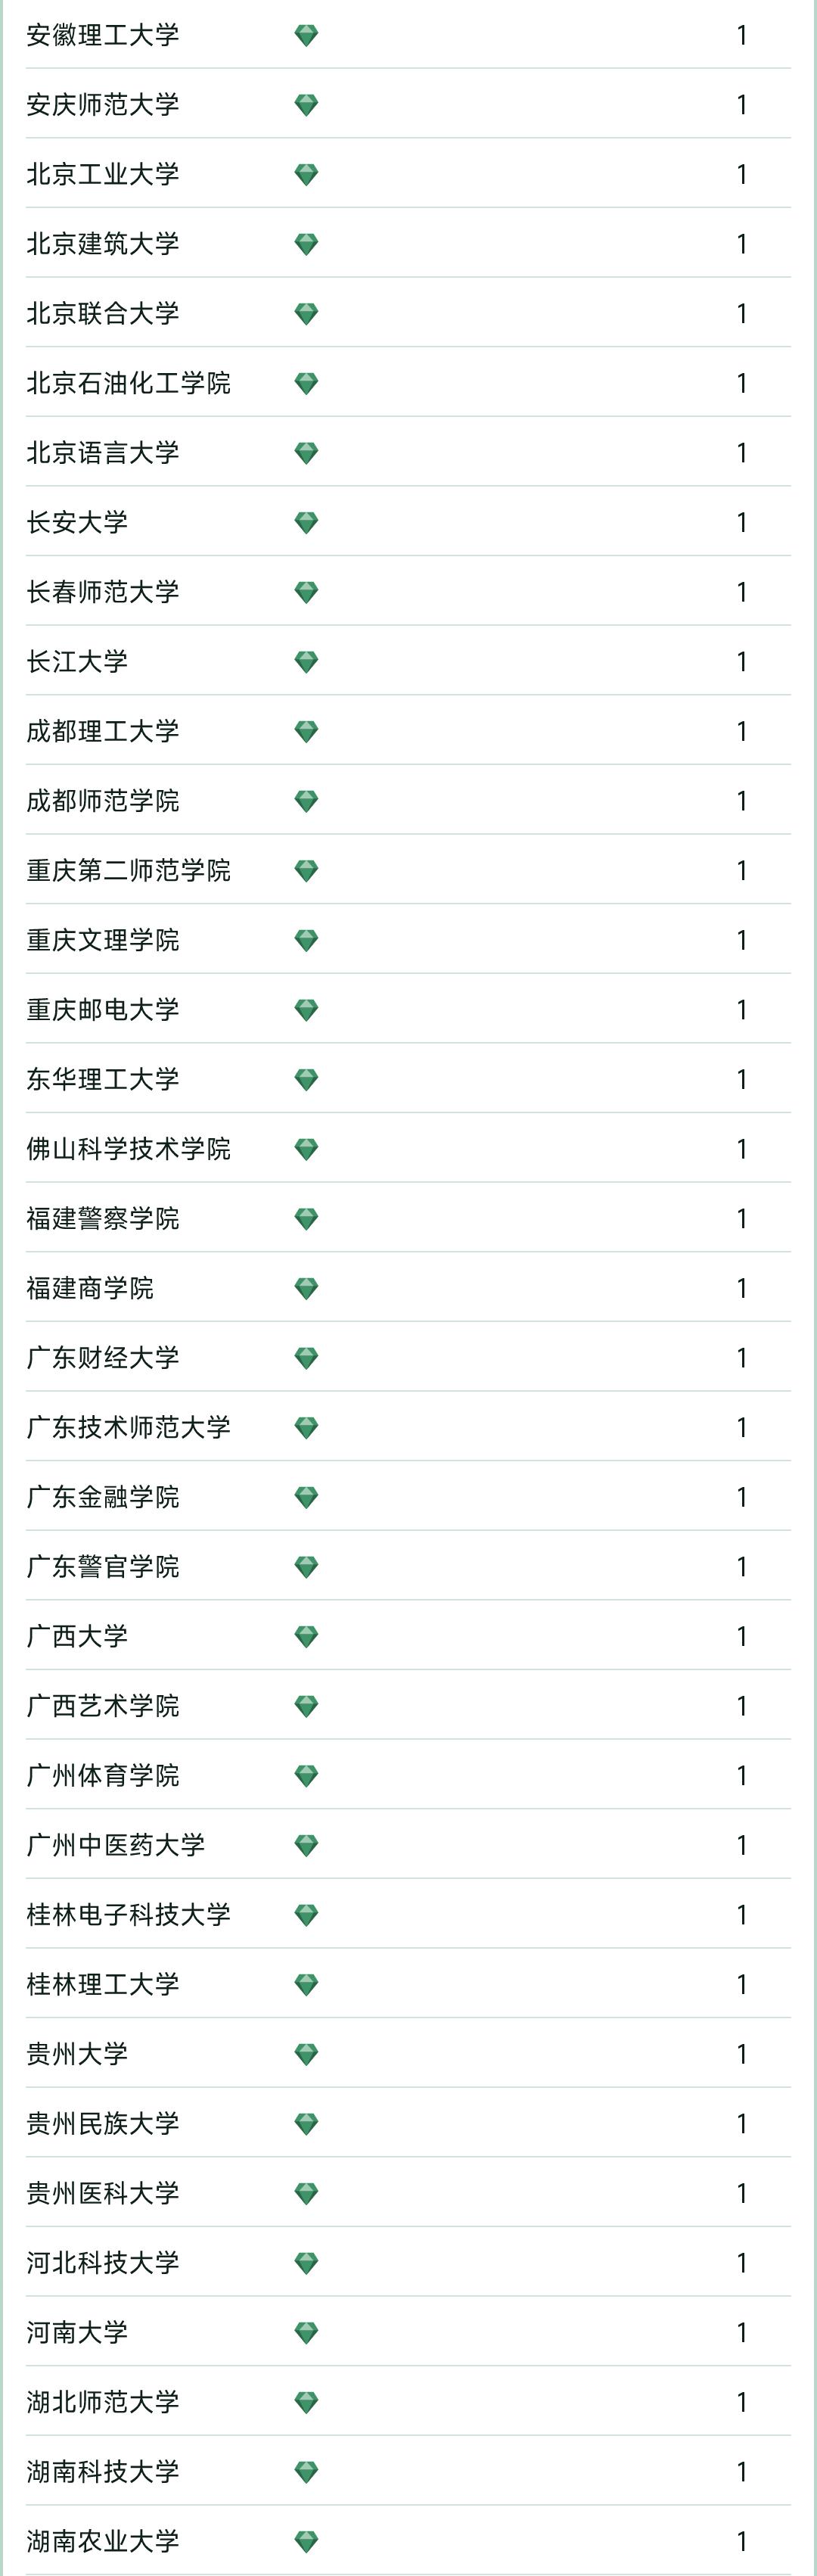Screen dimensions: 817x2576
Task: Click the count value in 湖北师范大学 row
Action: point(741,2402)
